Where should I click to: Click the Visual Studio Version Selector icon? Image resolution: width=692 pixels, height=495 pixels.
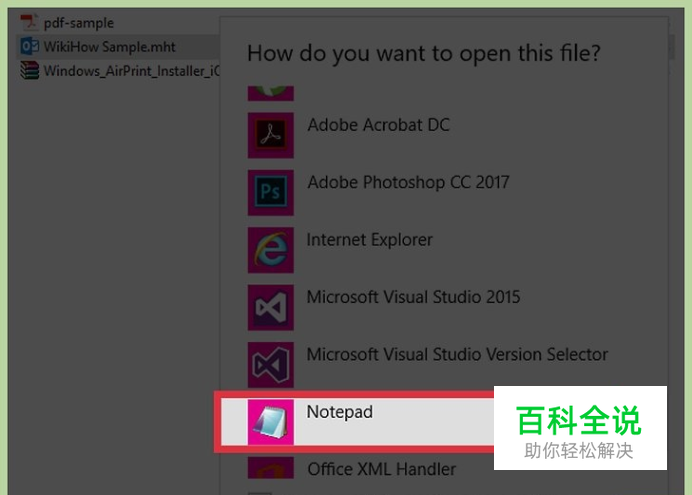271,364
